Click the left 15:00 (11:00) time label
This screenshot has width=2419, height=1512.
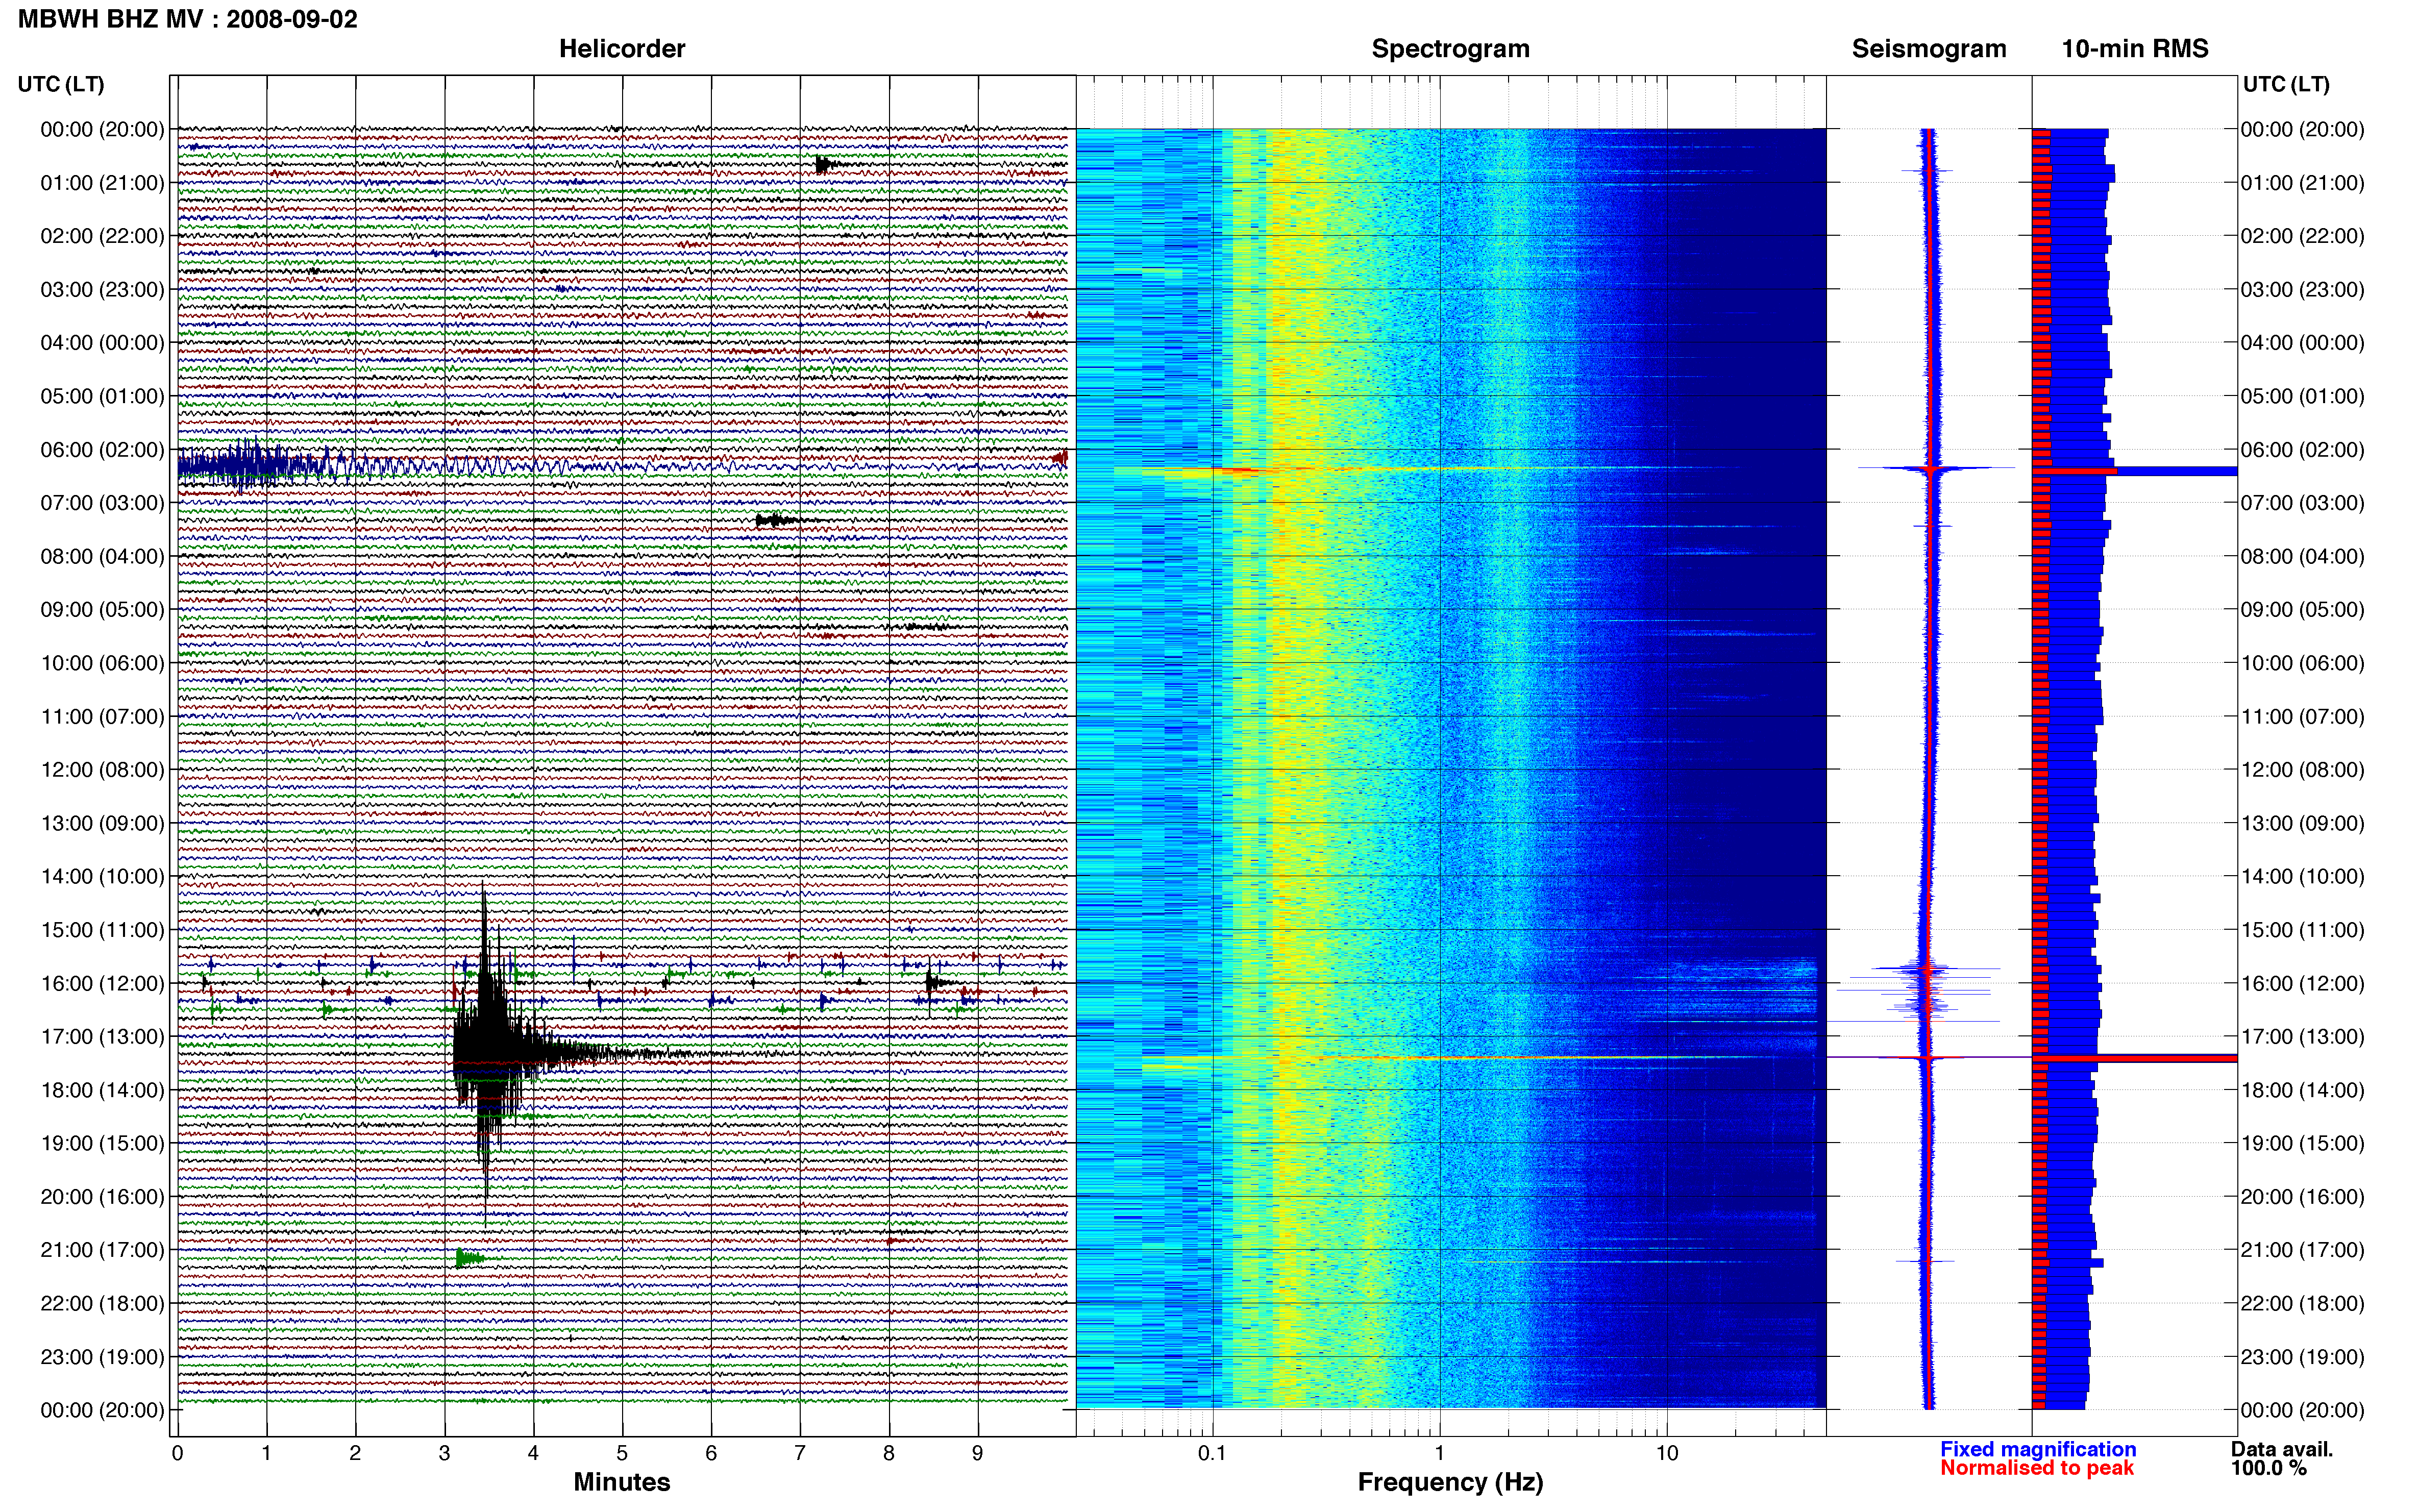(x=102, y=930)
